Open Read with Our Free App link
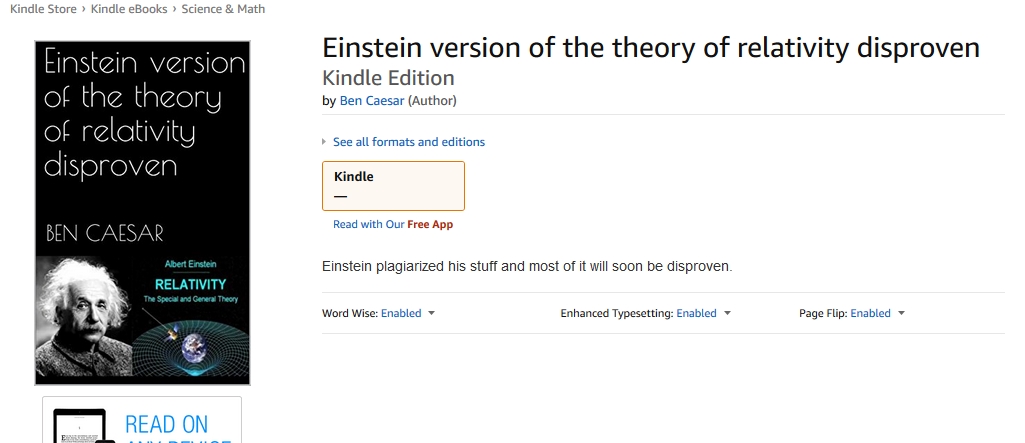1025x443 pixels. (x=393, y=224)
